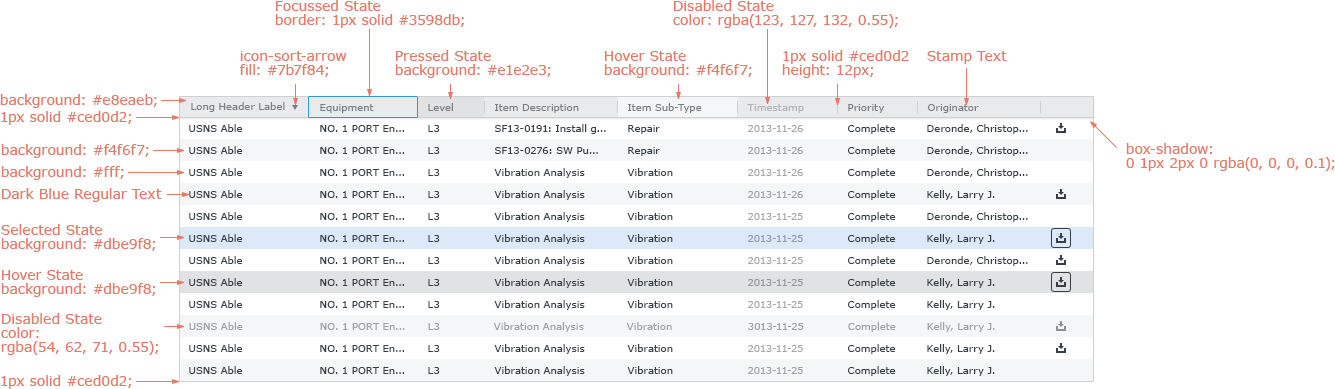Click the Repair cell in the SF13-0191 row
This screenshot has width=1335, height=389.
click(643, 128)
